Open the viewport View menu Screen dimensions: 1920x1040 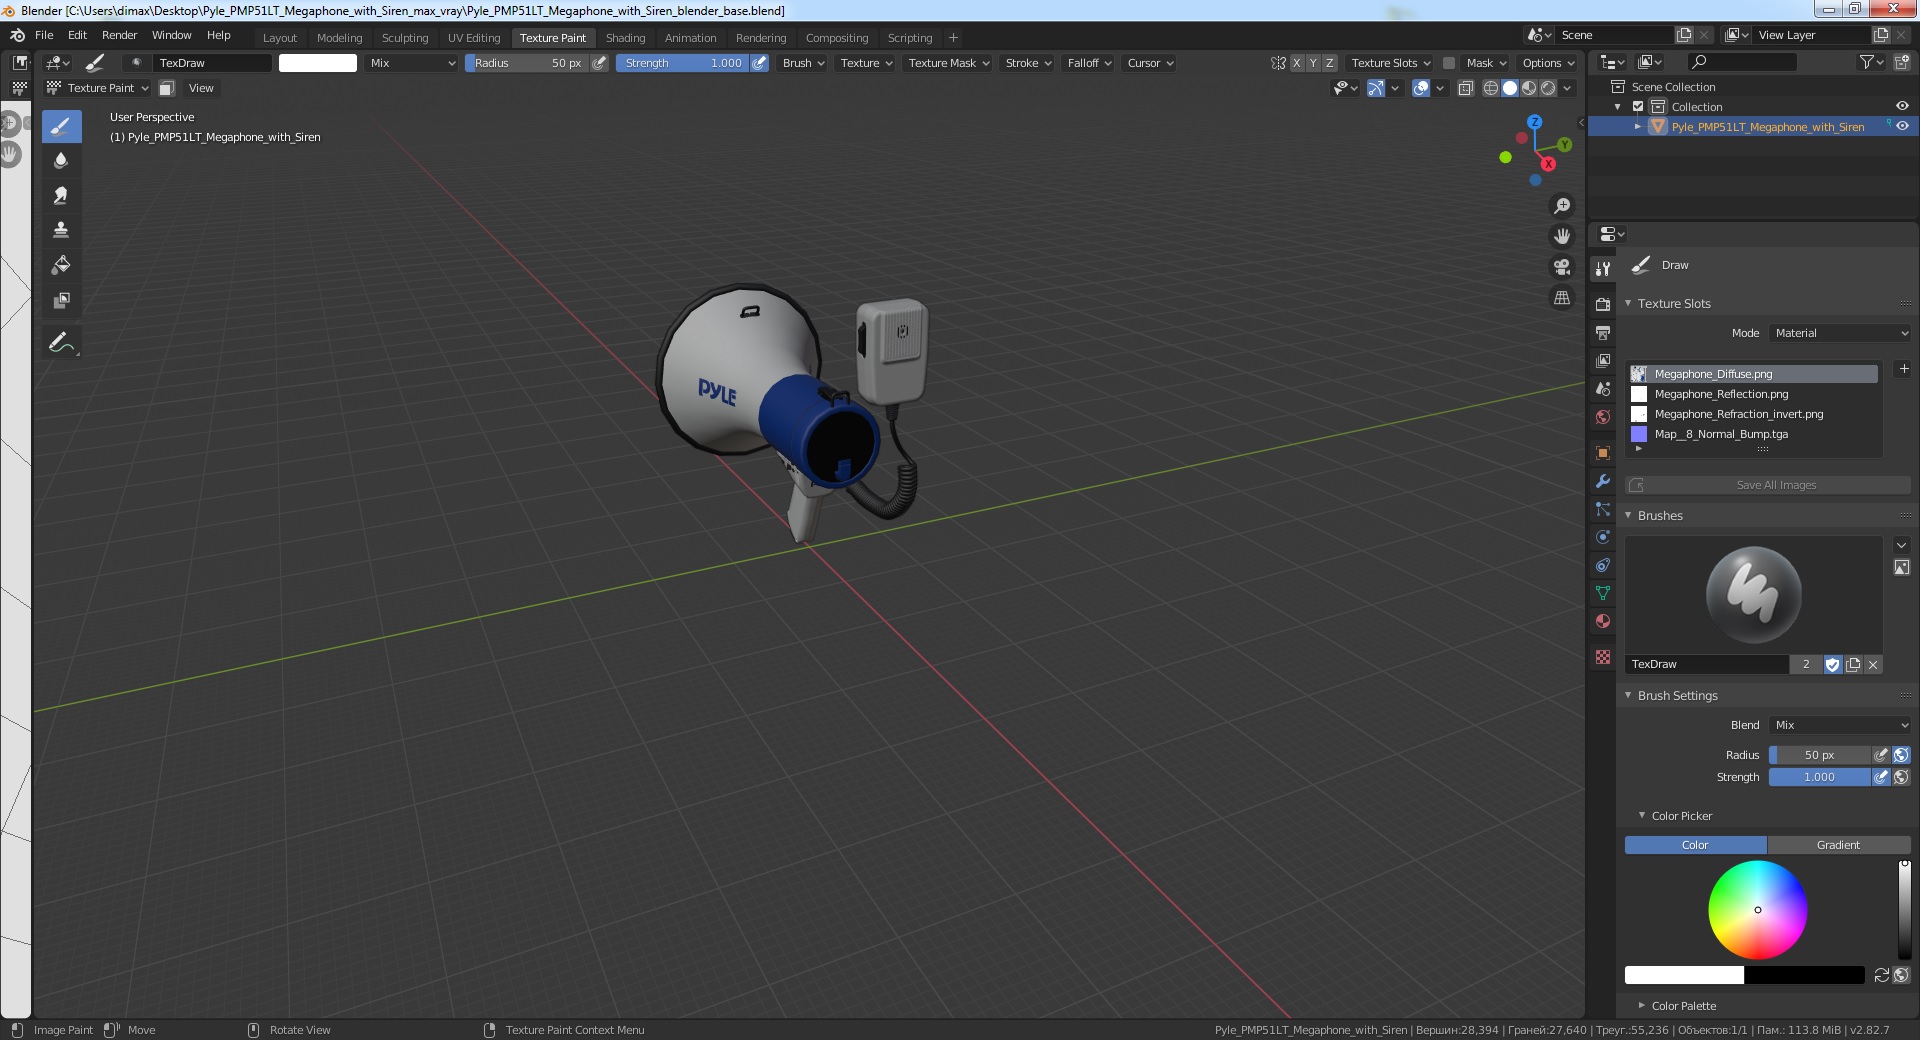201,88
